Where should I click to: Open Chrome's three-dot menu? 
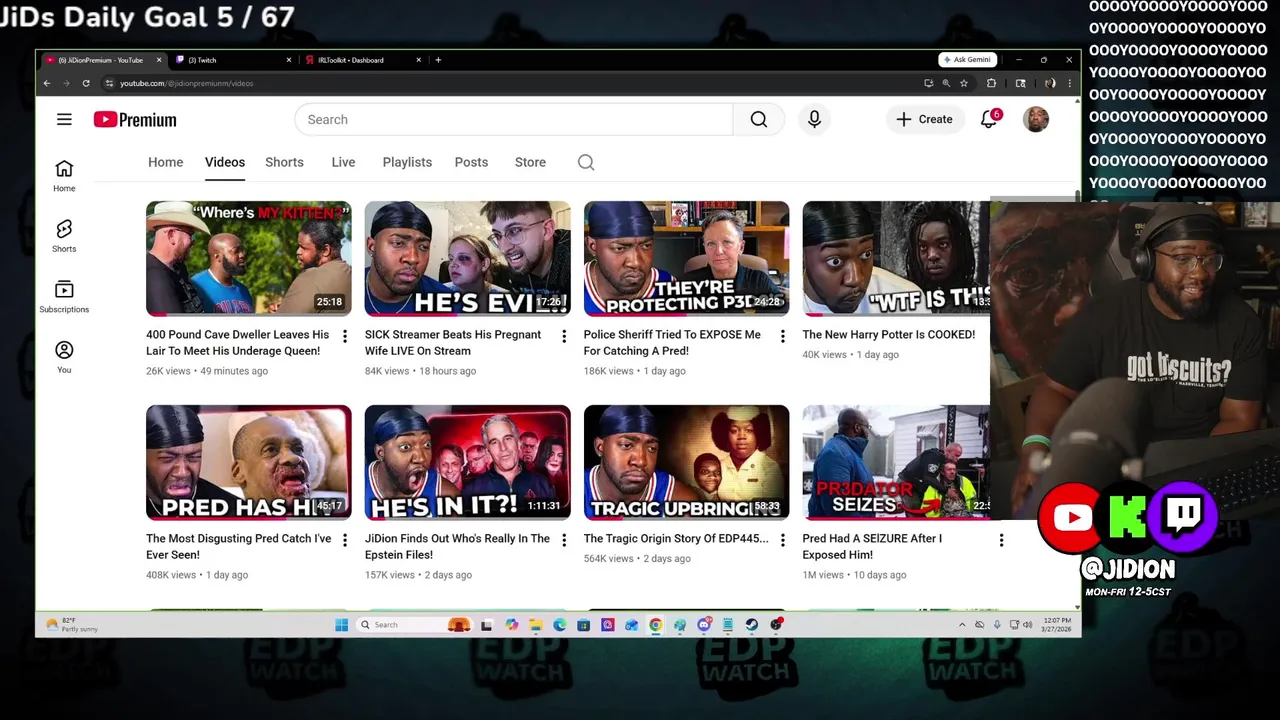pyautogui.click(x=1070, y=83)
